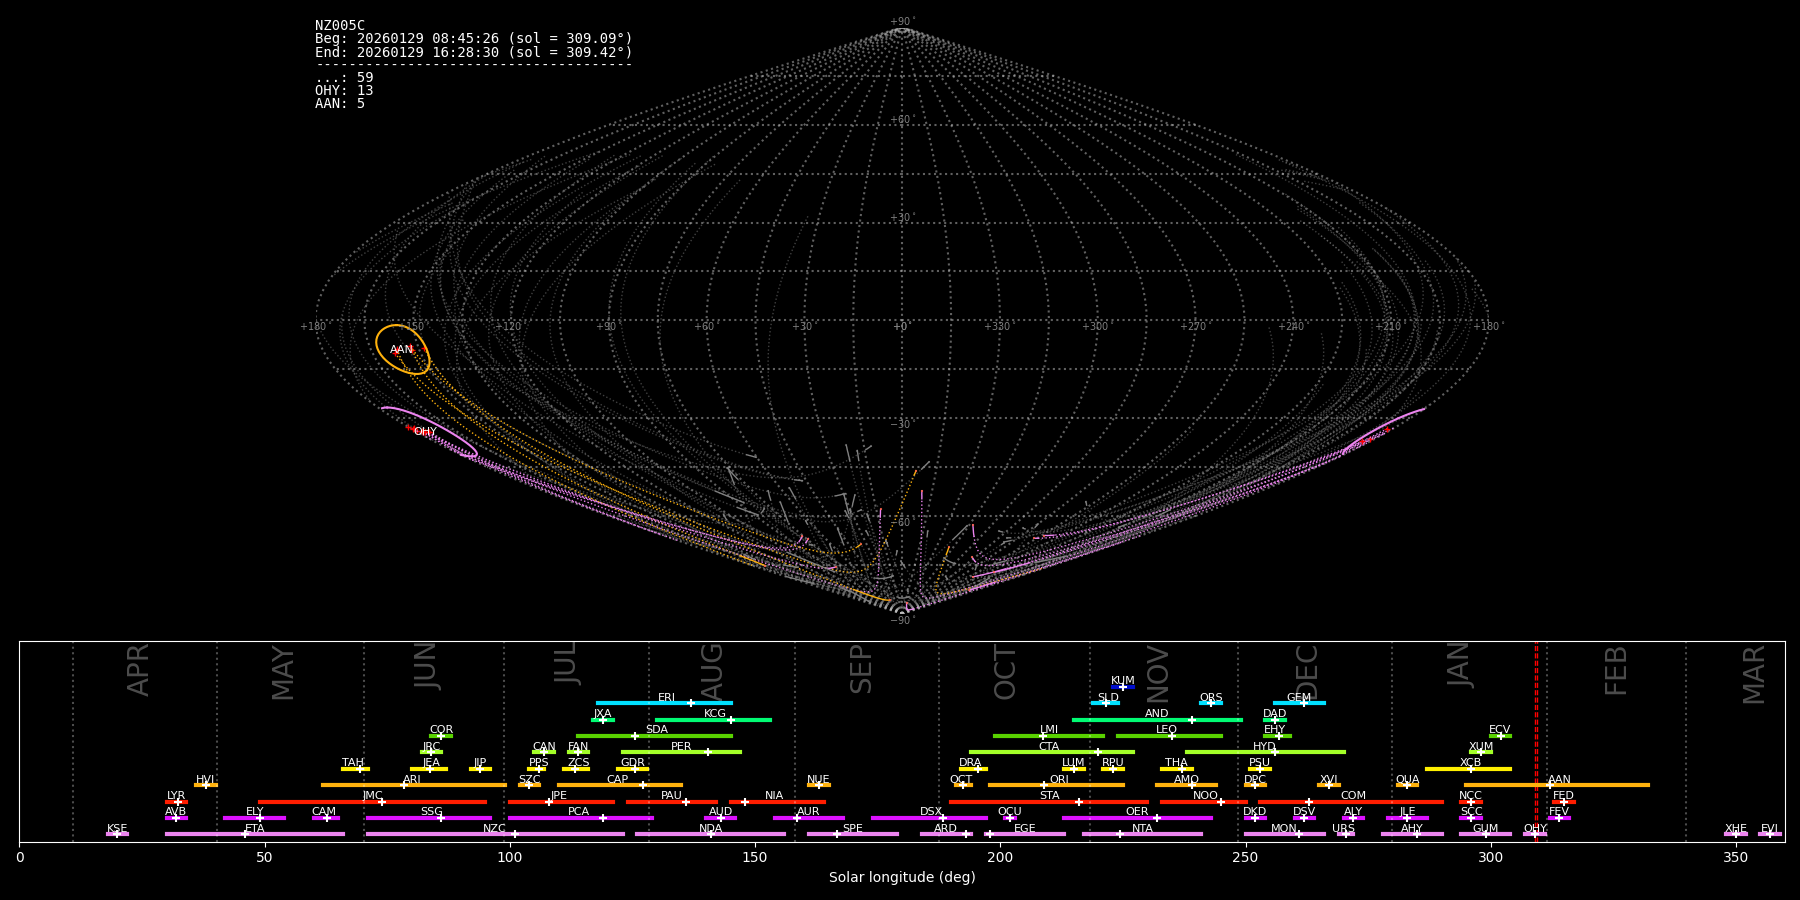This screenshot has height=900, width=1800.
Task: Click the LMI shower label
Action: click(x=1049, y=730)
